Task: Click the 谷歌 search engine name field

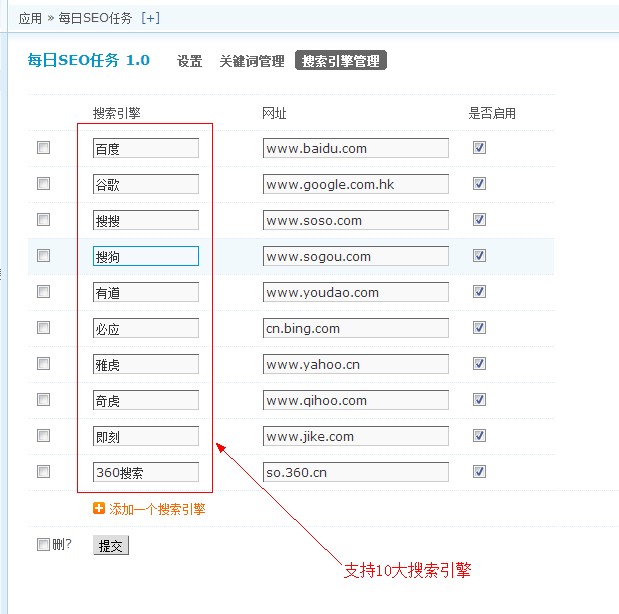Action: tap(146, 184)
